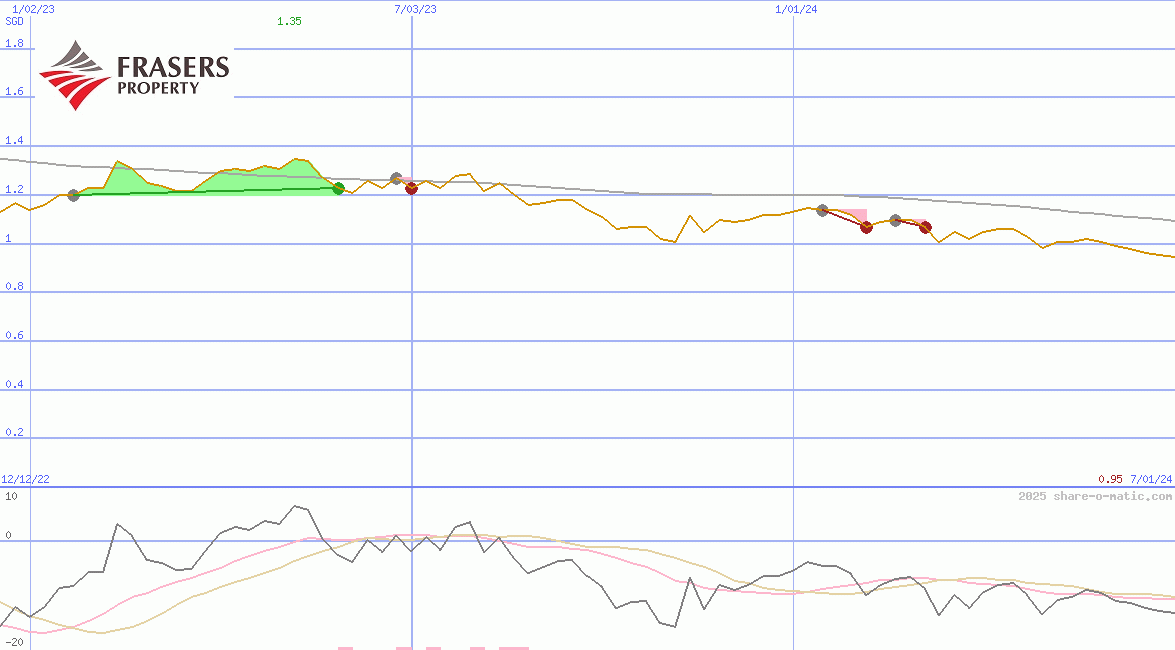Select gray entry marker starting the green trade
This screenshot has height=650, width=1175.
73,195
